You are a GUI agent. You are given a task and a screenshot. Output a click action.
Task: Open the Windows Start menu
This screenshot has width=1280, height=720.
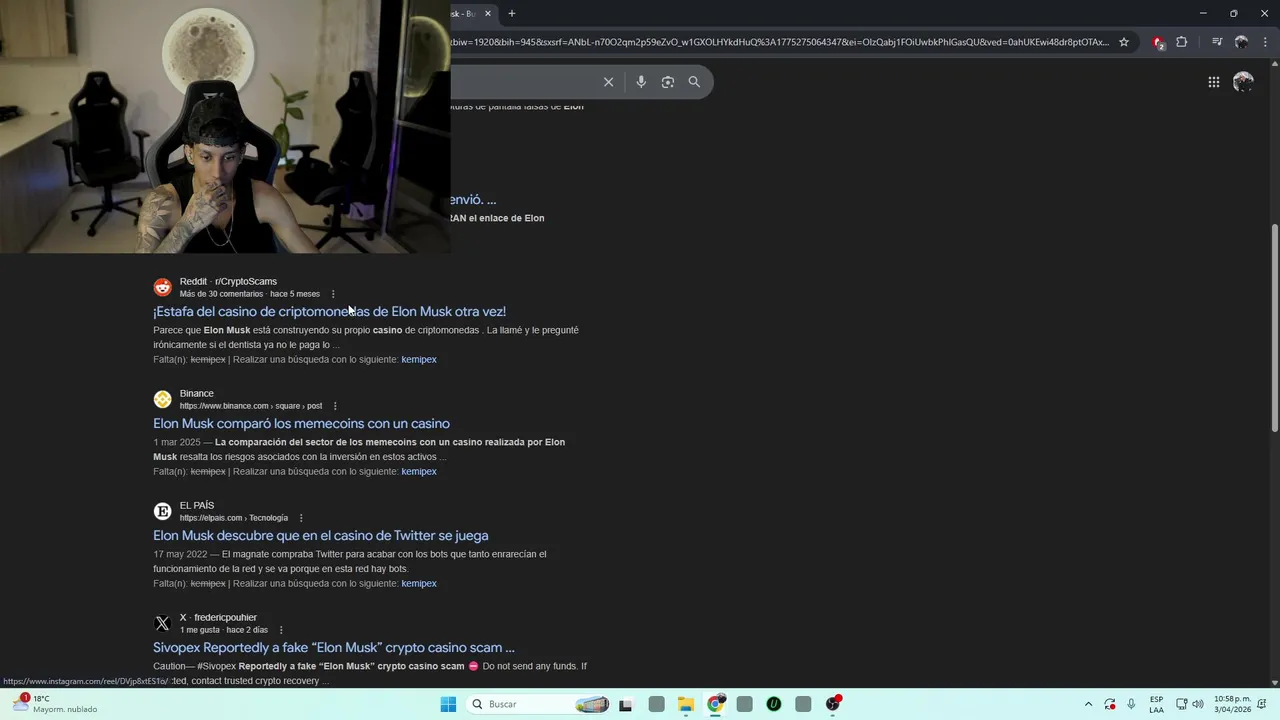(x=448, y=704)
